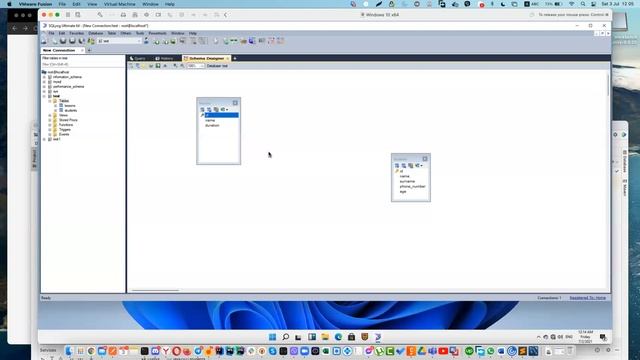The width and height of the screenshot is (640, 360).
Task: Open the SQLyog Favorites menu
Action: (76, 33)
